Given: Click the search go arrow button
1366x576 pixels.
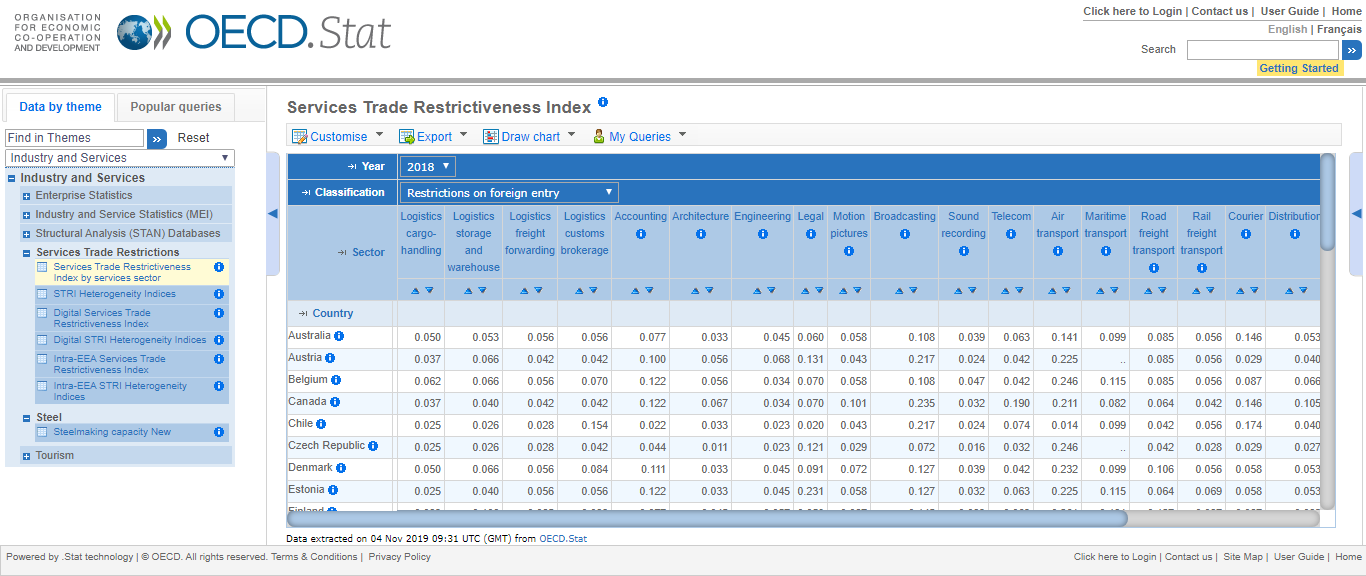Looking at the screenshot, I should coord(1351,50).
